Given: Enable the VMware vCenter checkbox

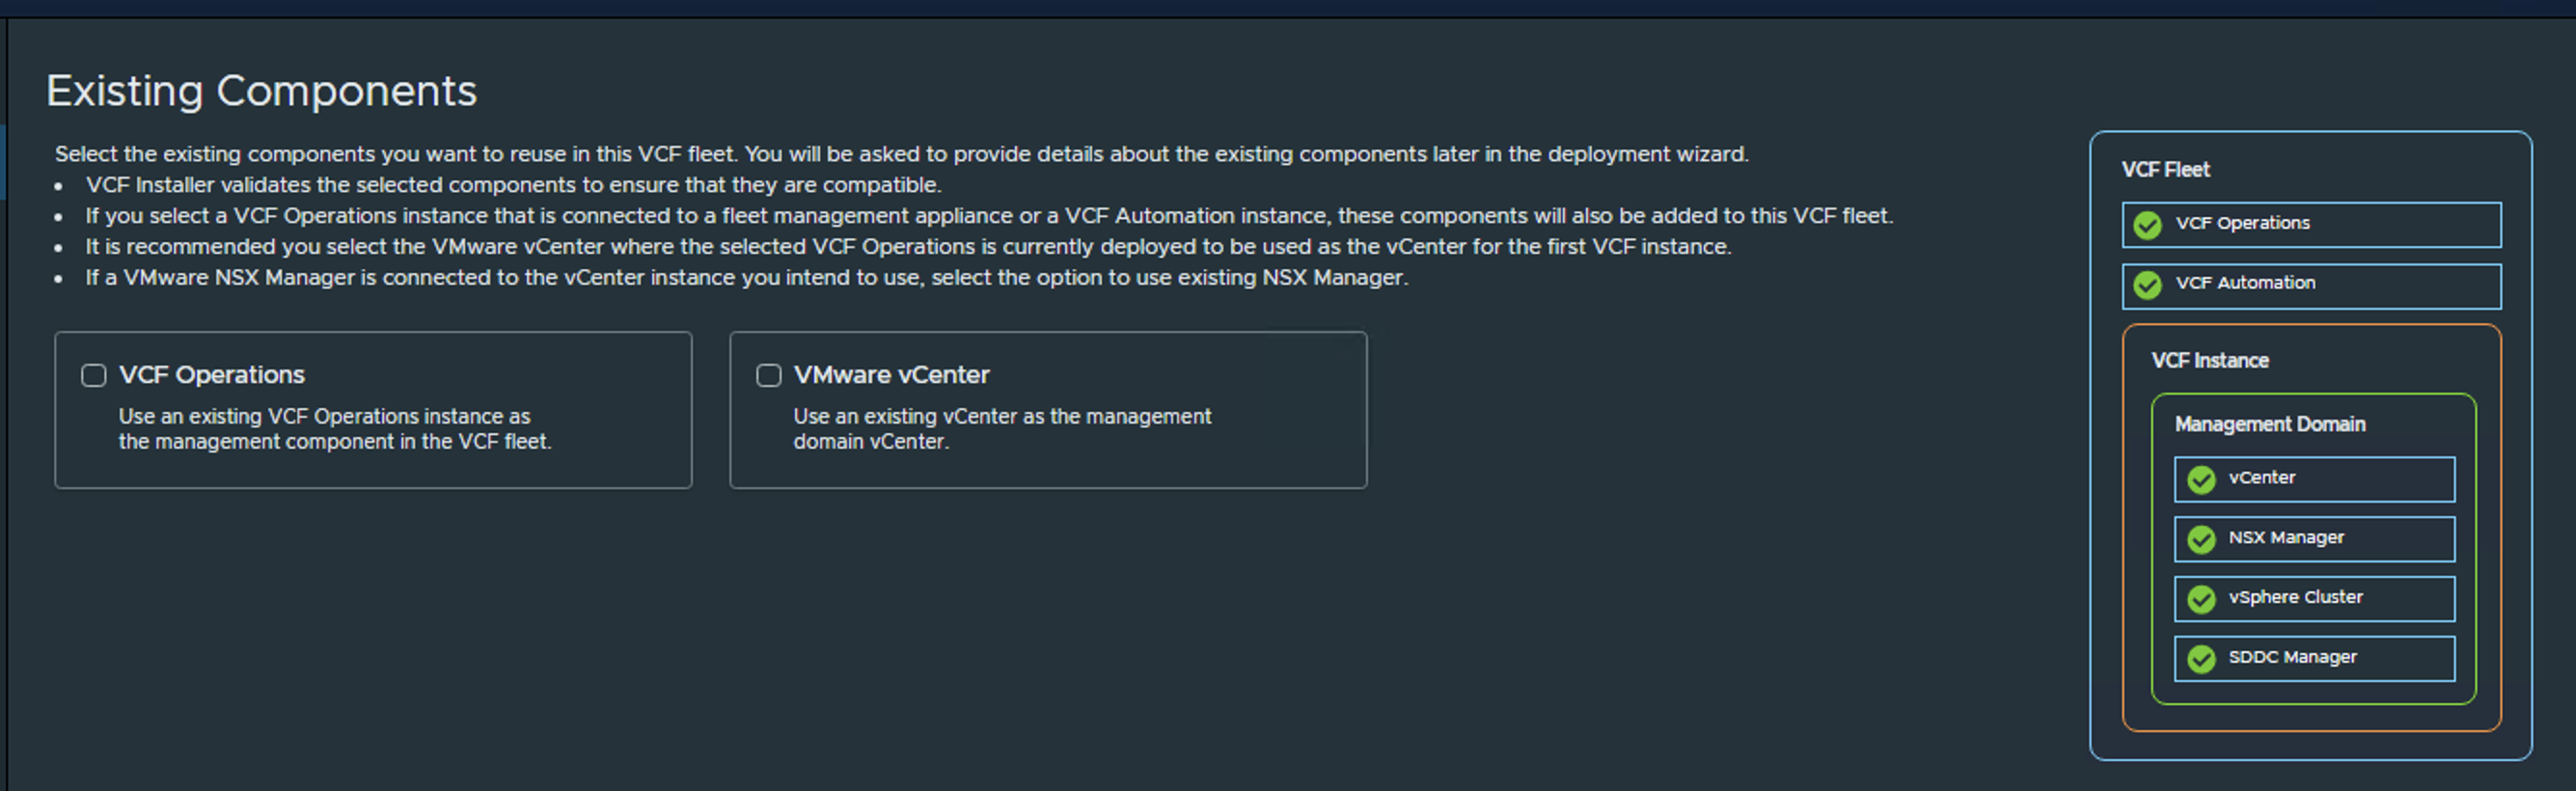Looking at the screenshot, I should tap(769, 375).
